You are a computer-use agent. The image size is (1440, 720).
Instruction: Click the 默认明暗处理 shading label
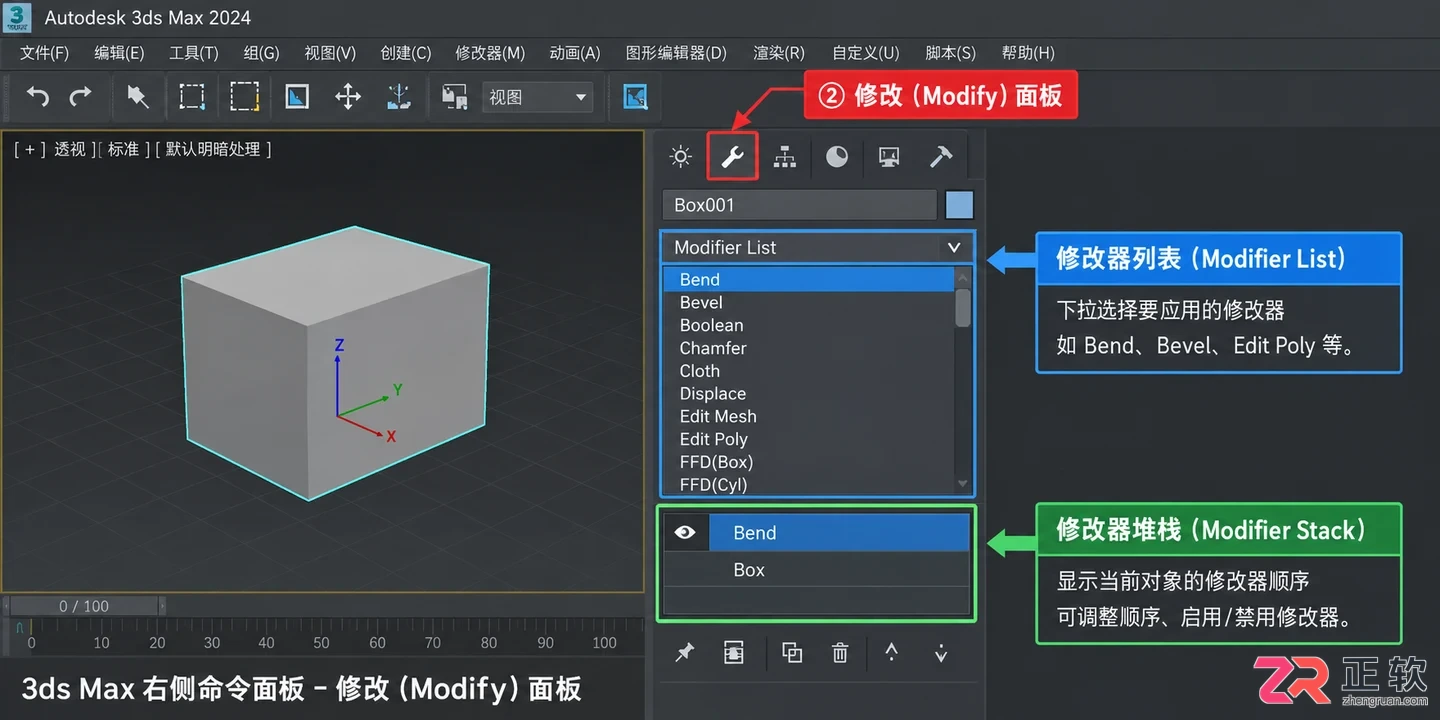pyautogui.click(x=213, y=149)
